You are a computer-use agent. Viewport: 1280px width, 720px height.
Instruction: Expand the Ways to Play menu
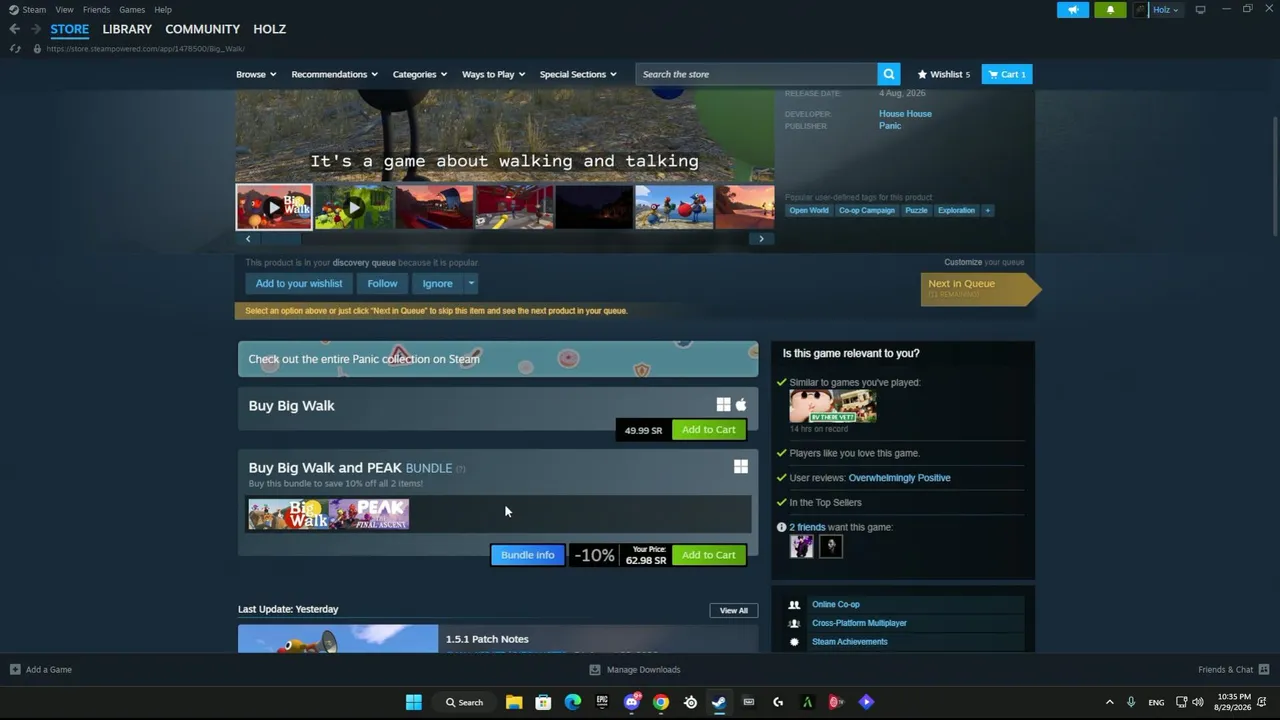(x=494, y=74)
